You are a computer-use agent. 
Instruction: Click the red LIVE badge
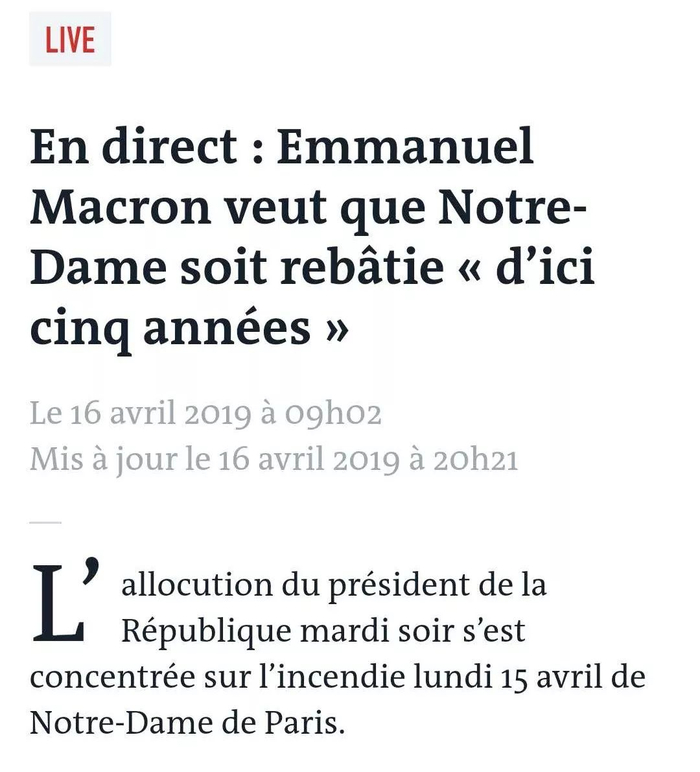point(69,40)
